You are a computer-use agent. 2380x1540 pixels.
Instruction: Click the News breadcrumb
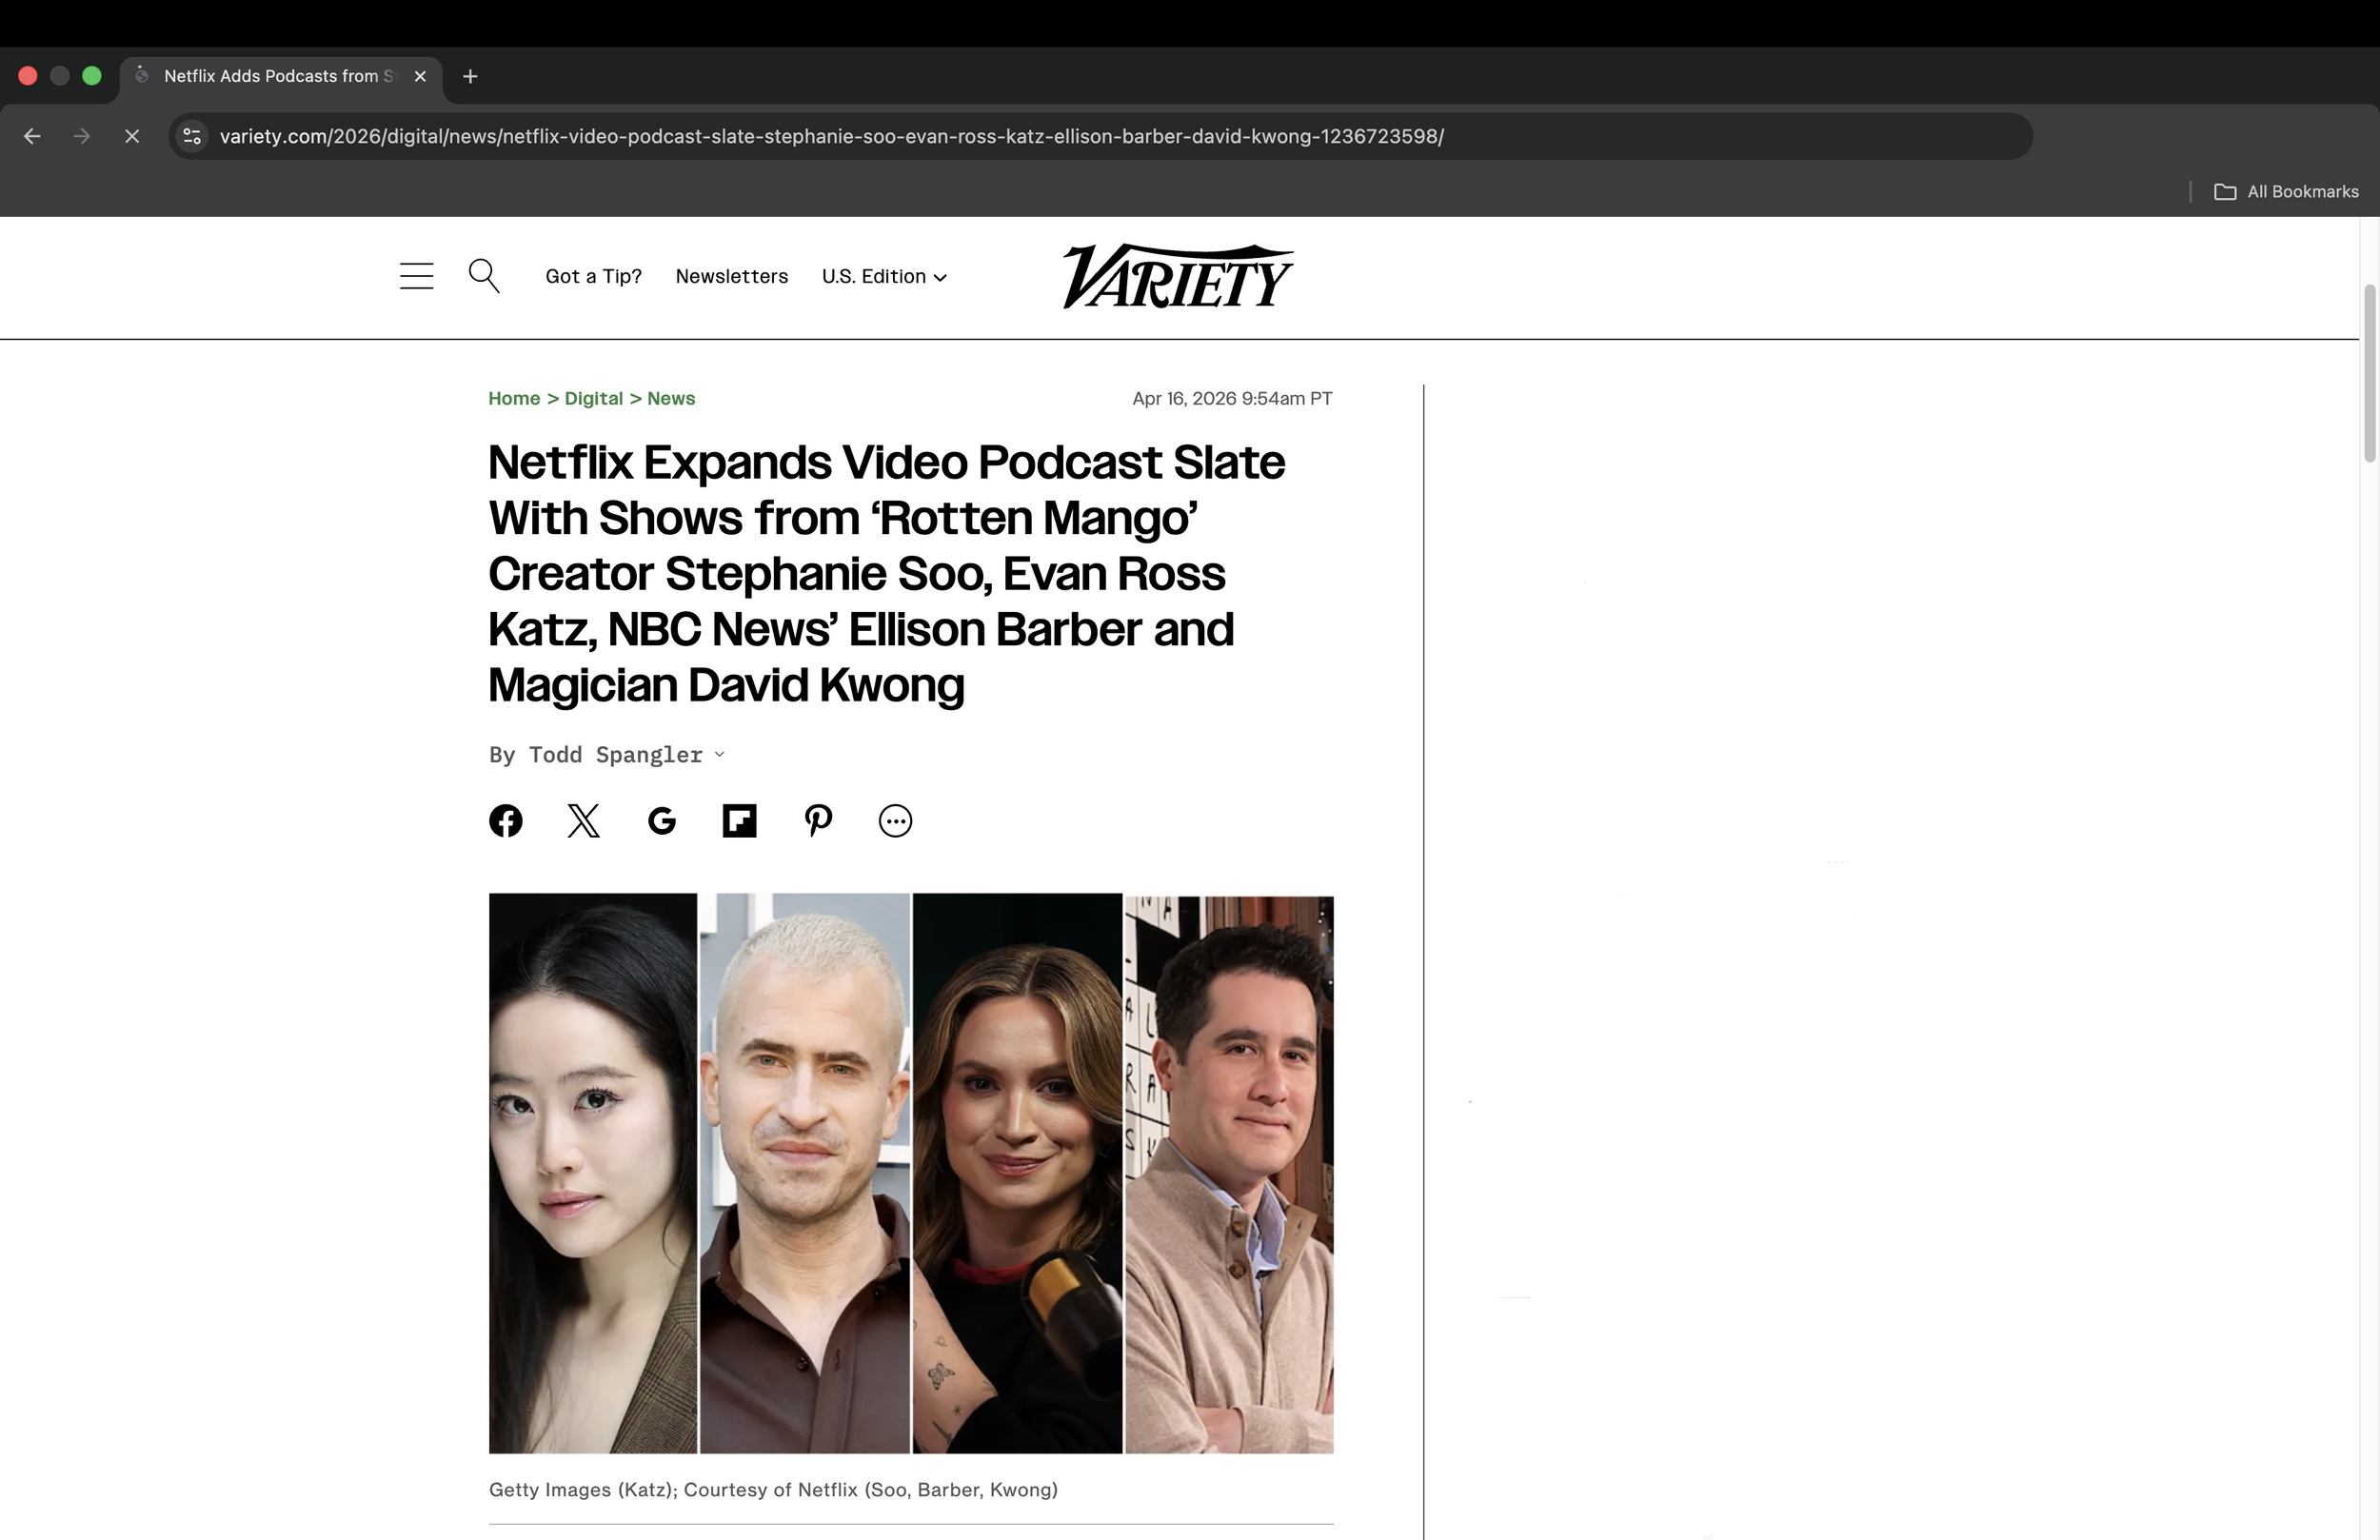point(671,399)
